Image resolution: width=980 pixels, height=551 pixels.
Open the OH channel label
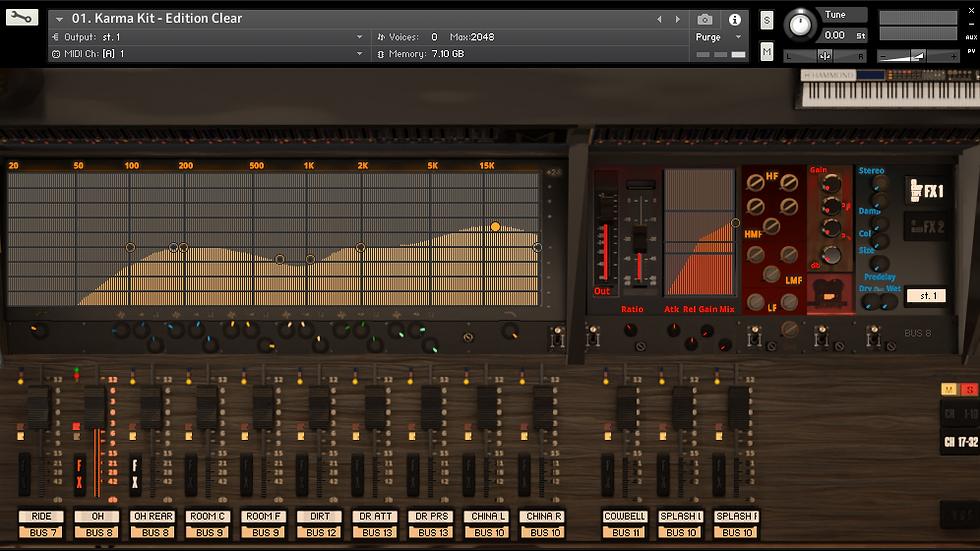coord(97,516)
